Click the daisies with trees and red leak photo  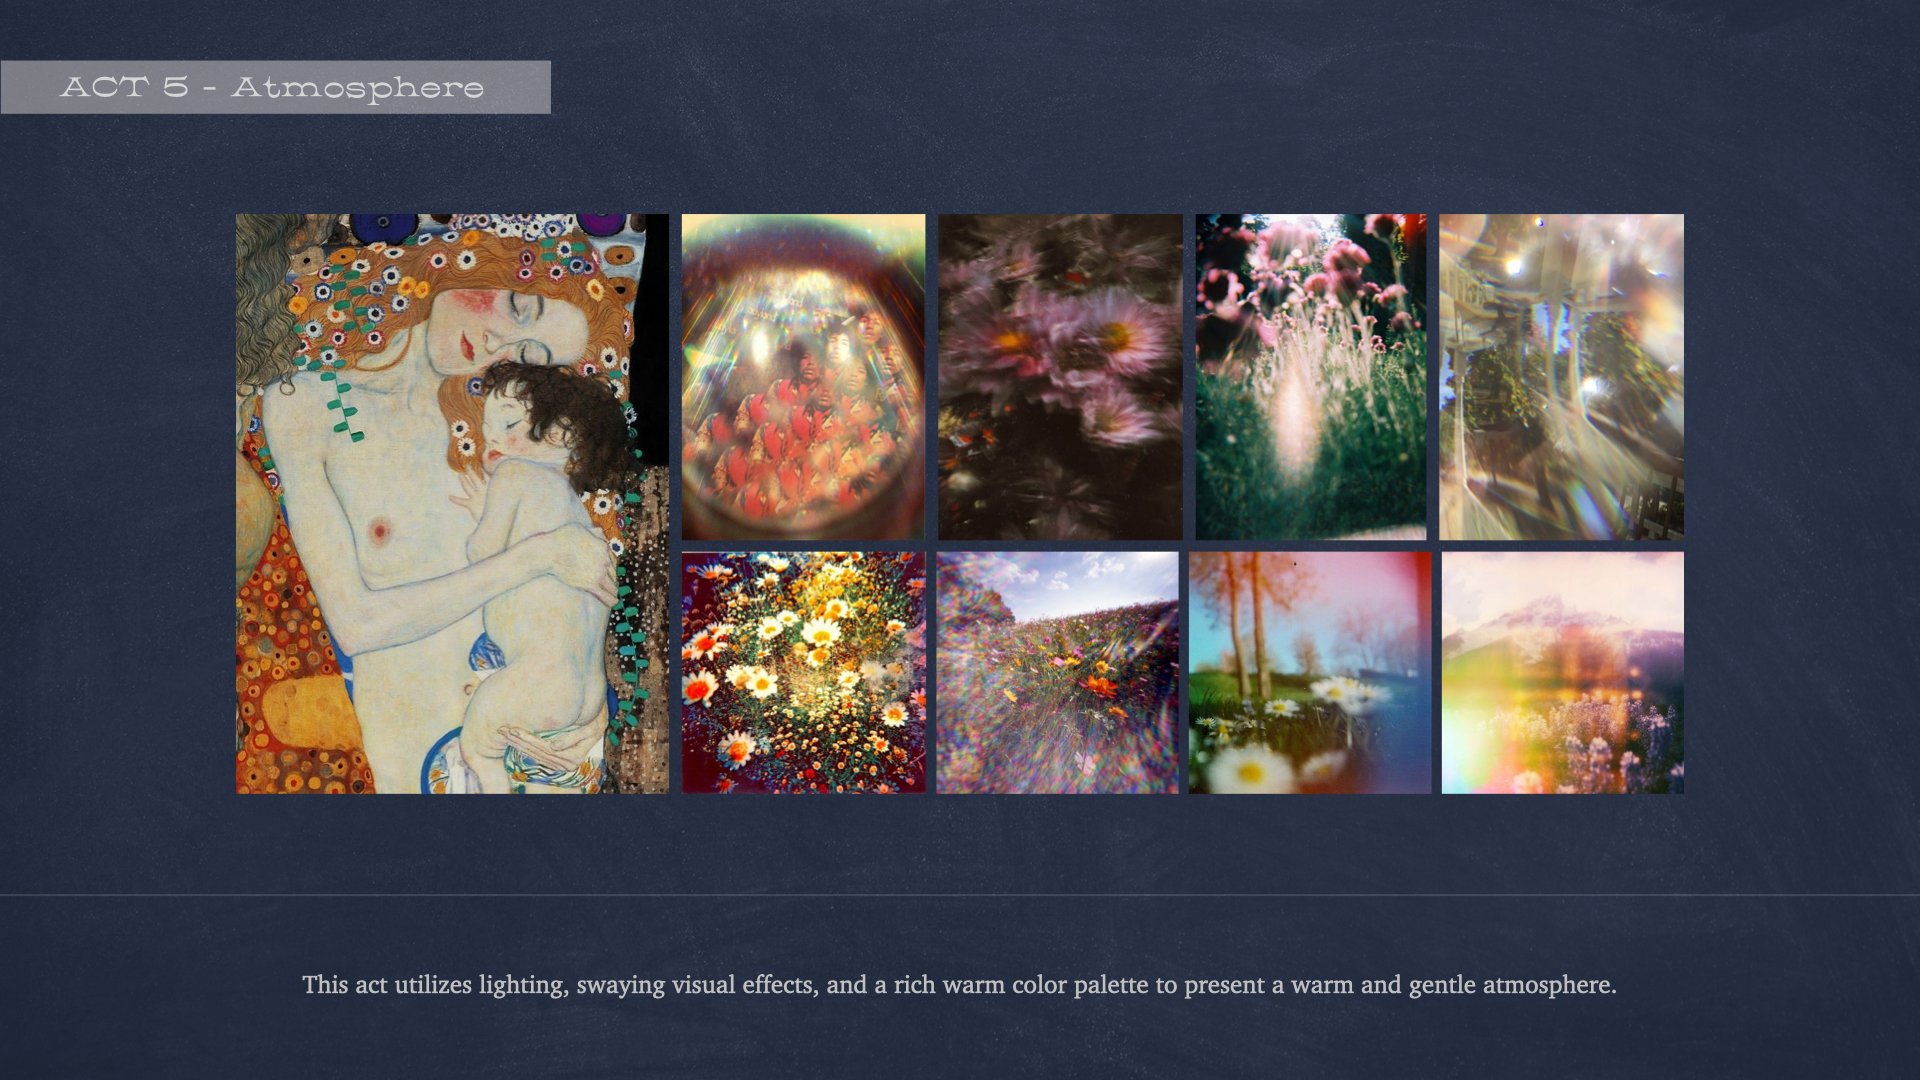pyautogui.click(x=1310, y=673)
